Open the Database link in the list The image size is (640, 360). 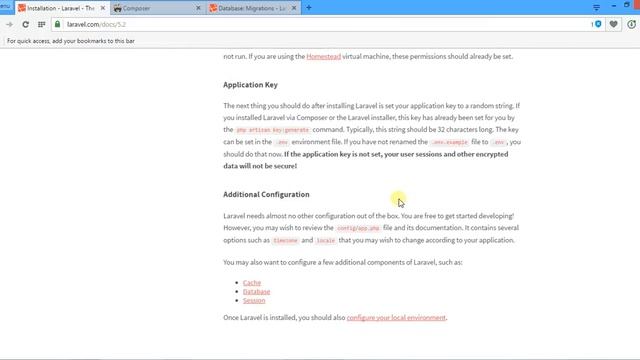click(x=256, y=291)
